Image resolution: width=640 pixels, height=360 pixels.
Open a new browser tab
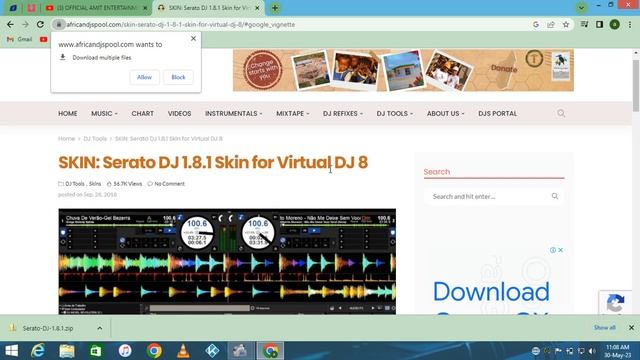275,8
